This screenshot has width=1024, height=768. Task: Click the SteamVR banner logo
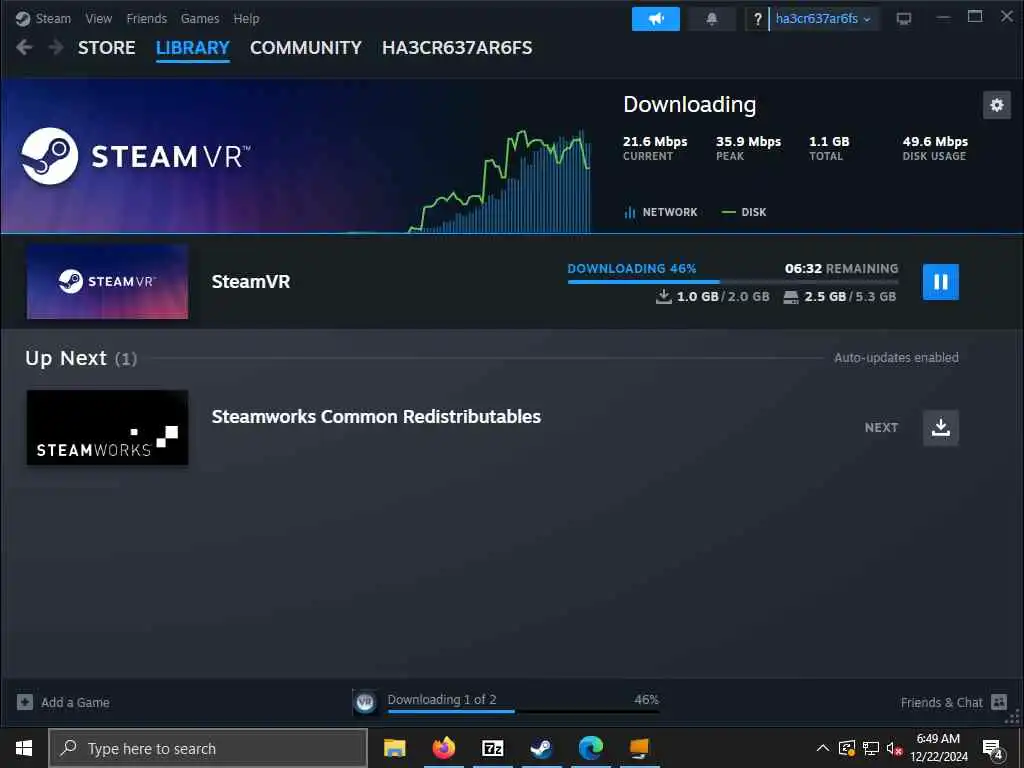135,156
